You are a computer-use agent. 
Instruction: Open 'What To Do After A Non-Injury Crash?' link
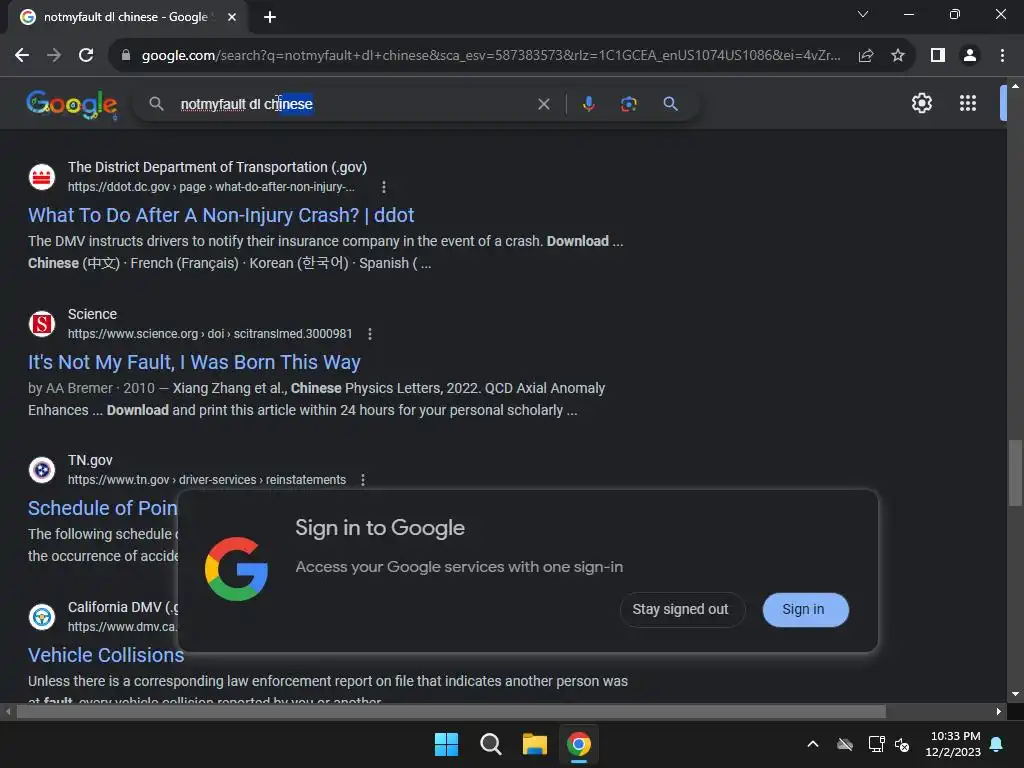pos(221,216)
